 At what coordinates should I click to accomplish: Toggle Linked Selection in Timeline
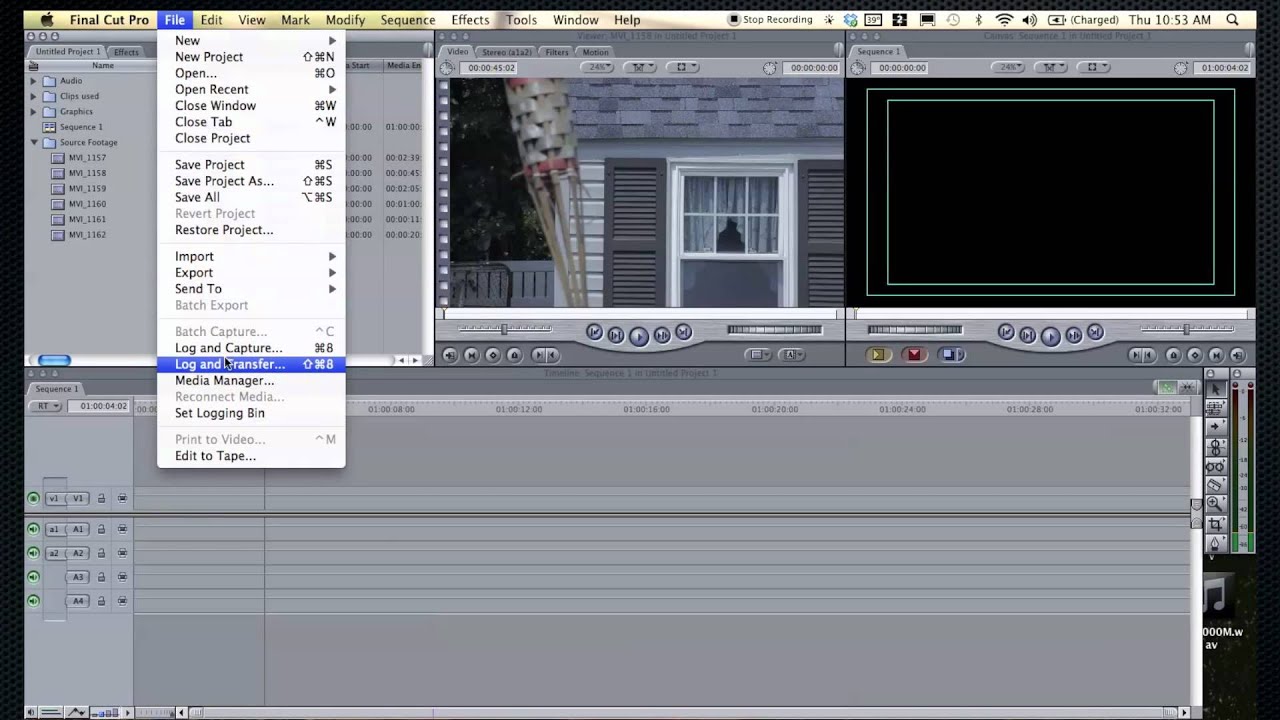click(x=1167, y=388)
